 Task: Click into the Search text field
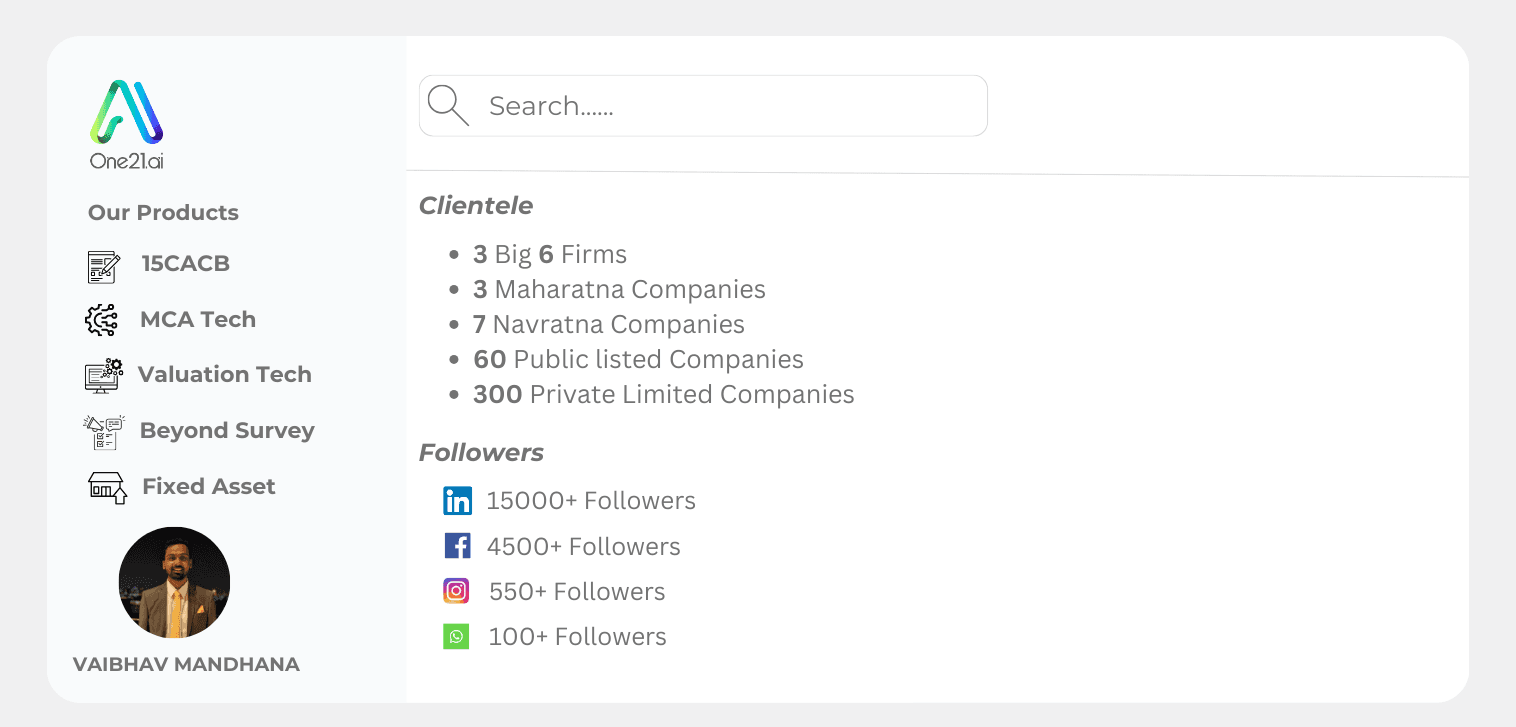[x=703, y=105]
